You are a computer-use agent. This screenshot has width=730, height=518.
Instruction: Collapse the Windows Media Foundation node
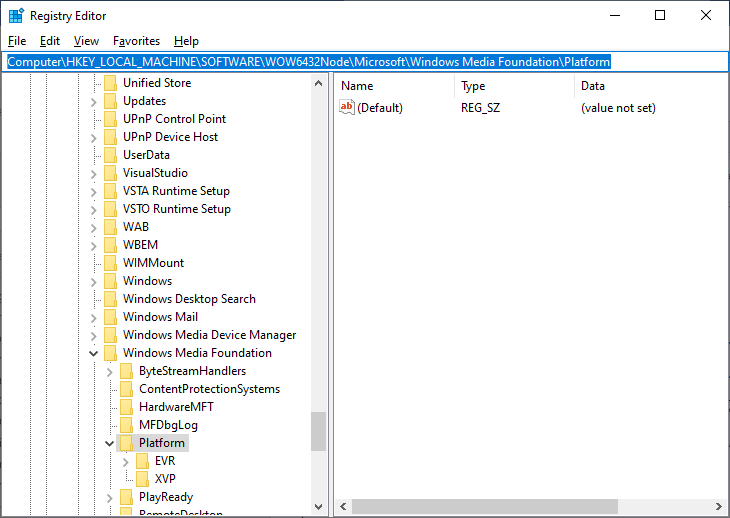tap(93, 353)
